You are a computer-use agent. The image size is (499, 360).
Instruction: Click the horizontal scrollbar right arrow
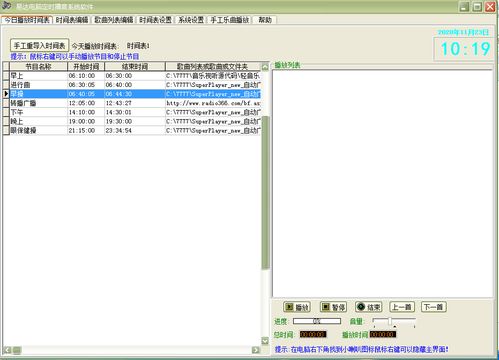256,350
